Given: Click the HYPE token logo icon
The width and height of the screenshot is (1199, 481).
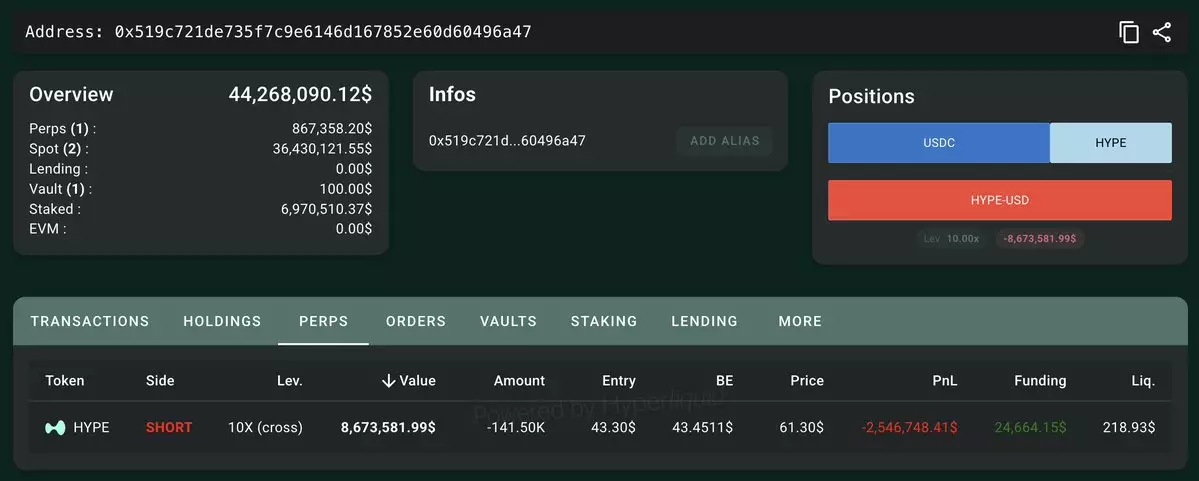Looking at the screenshot, I should point(55,427).
